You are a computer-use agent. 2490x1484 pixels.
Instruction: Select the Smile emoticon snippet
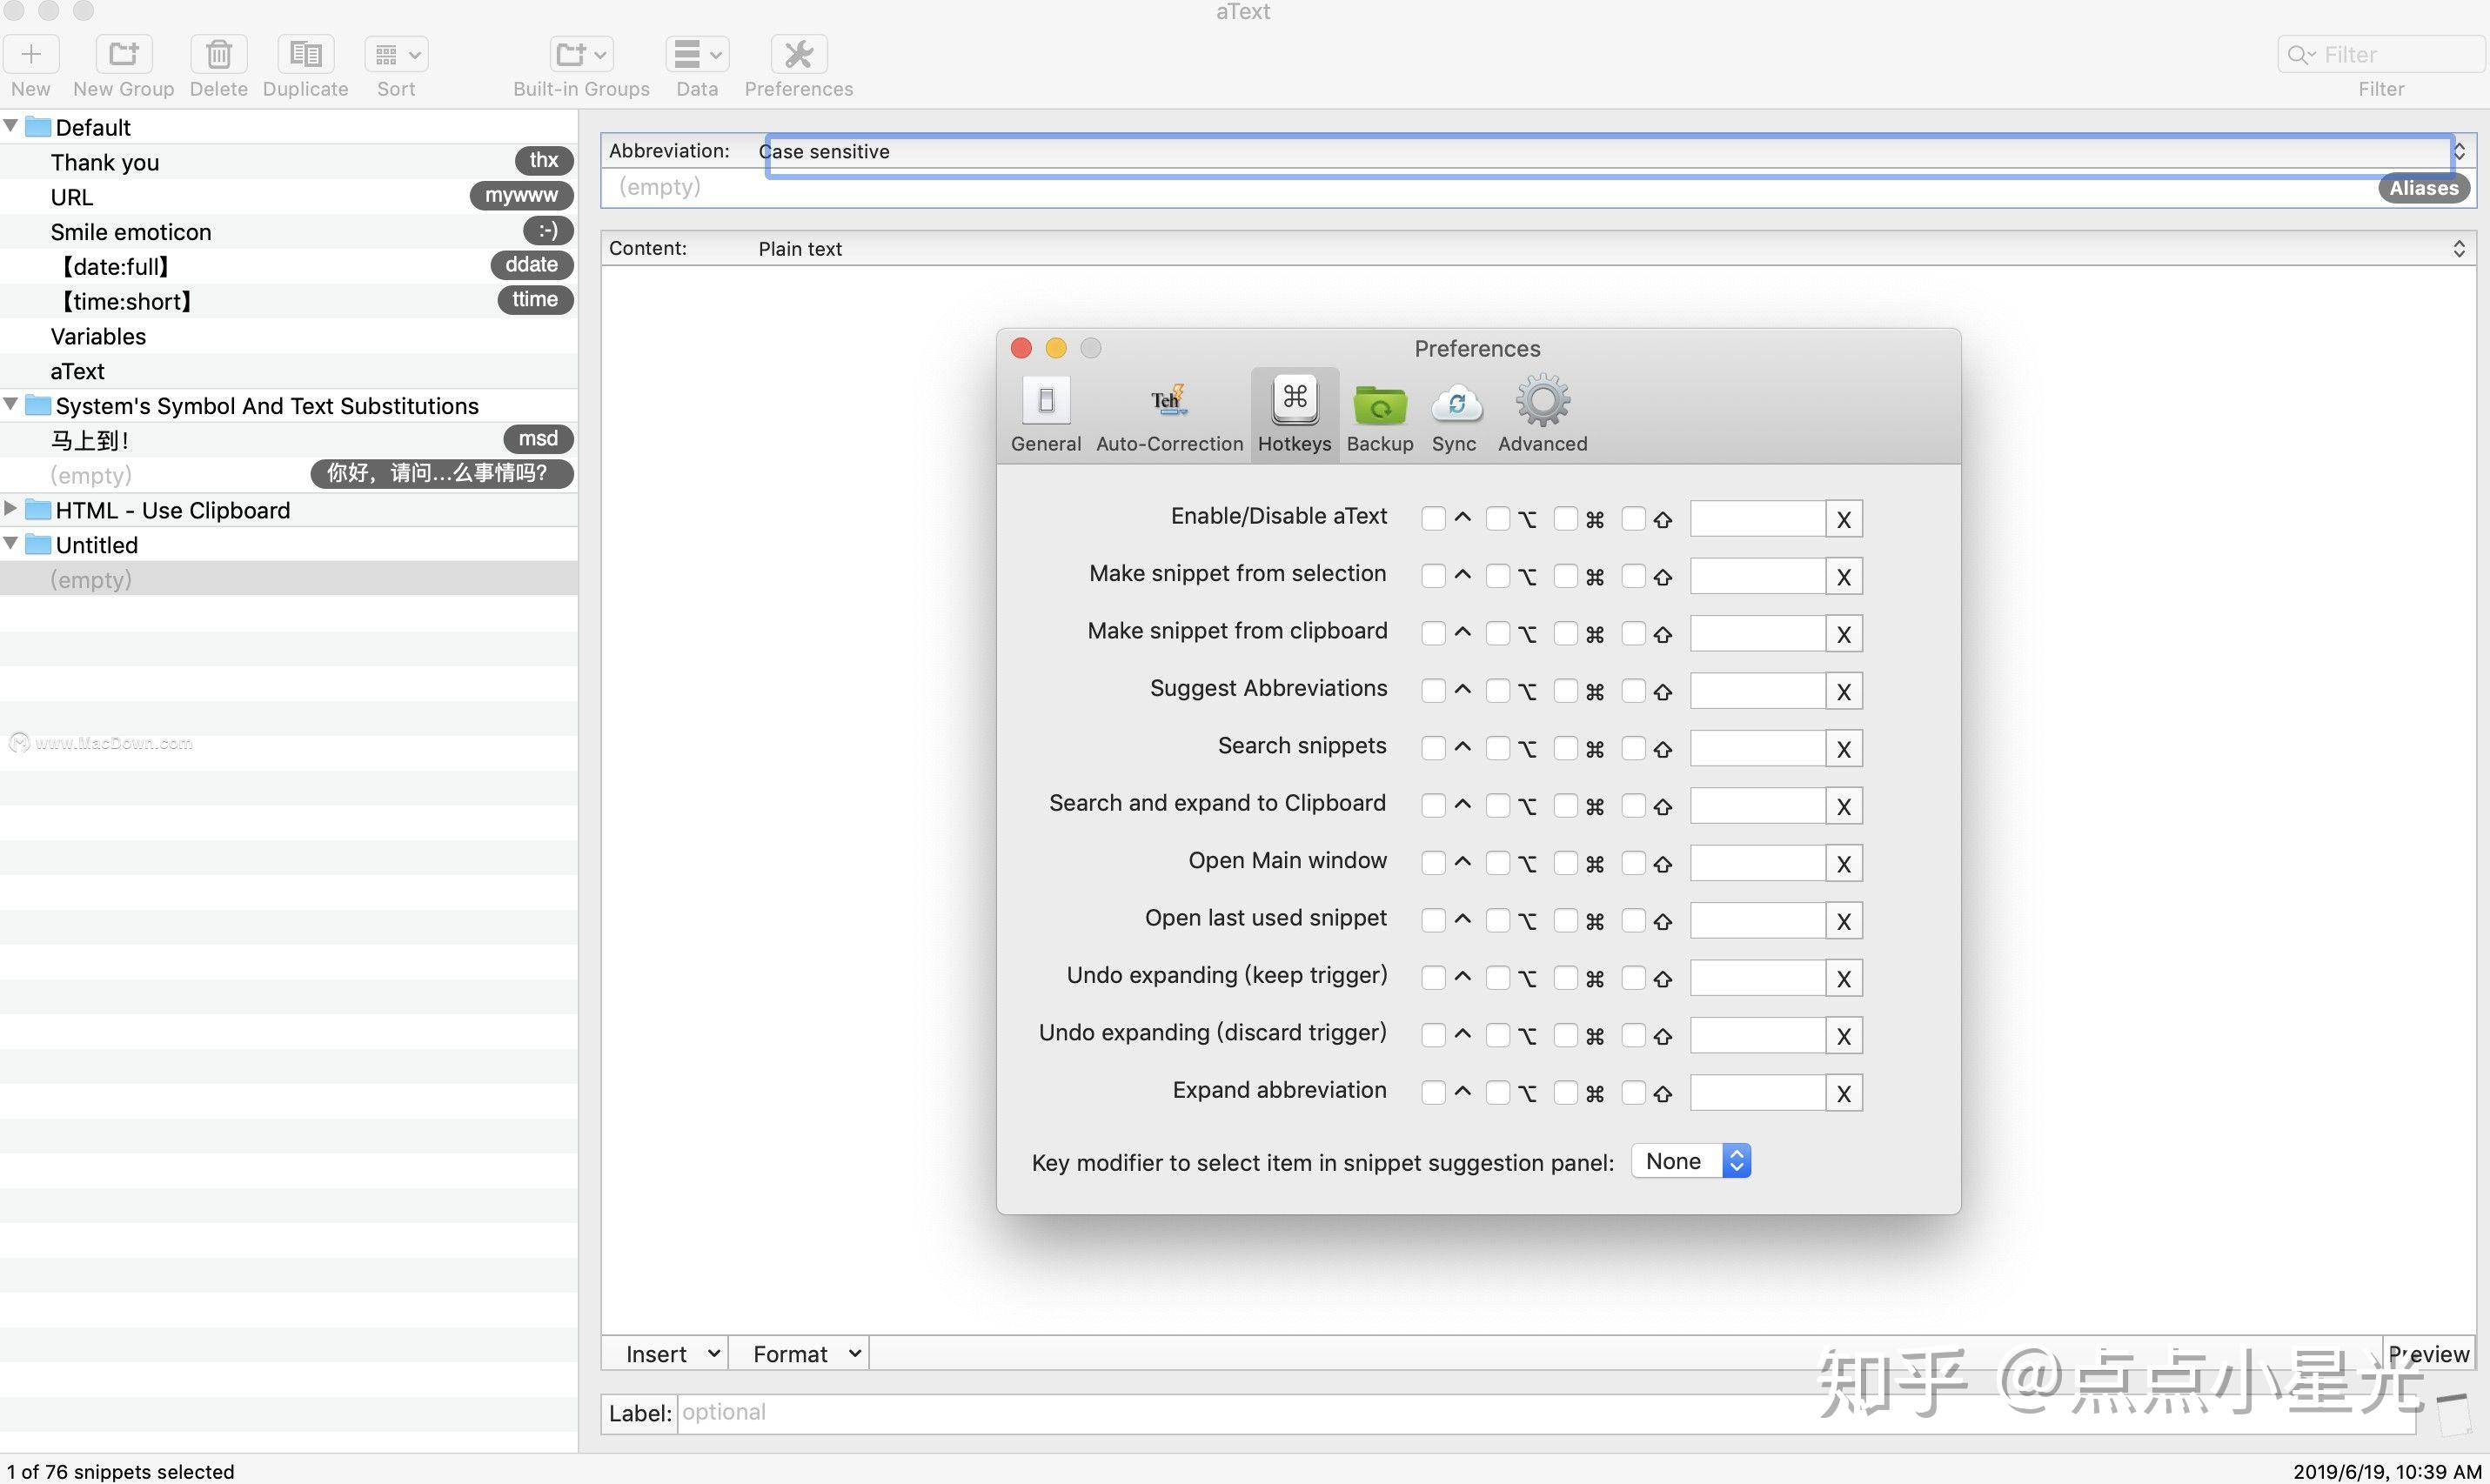tap(289, 232)
